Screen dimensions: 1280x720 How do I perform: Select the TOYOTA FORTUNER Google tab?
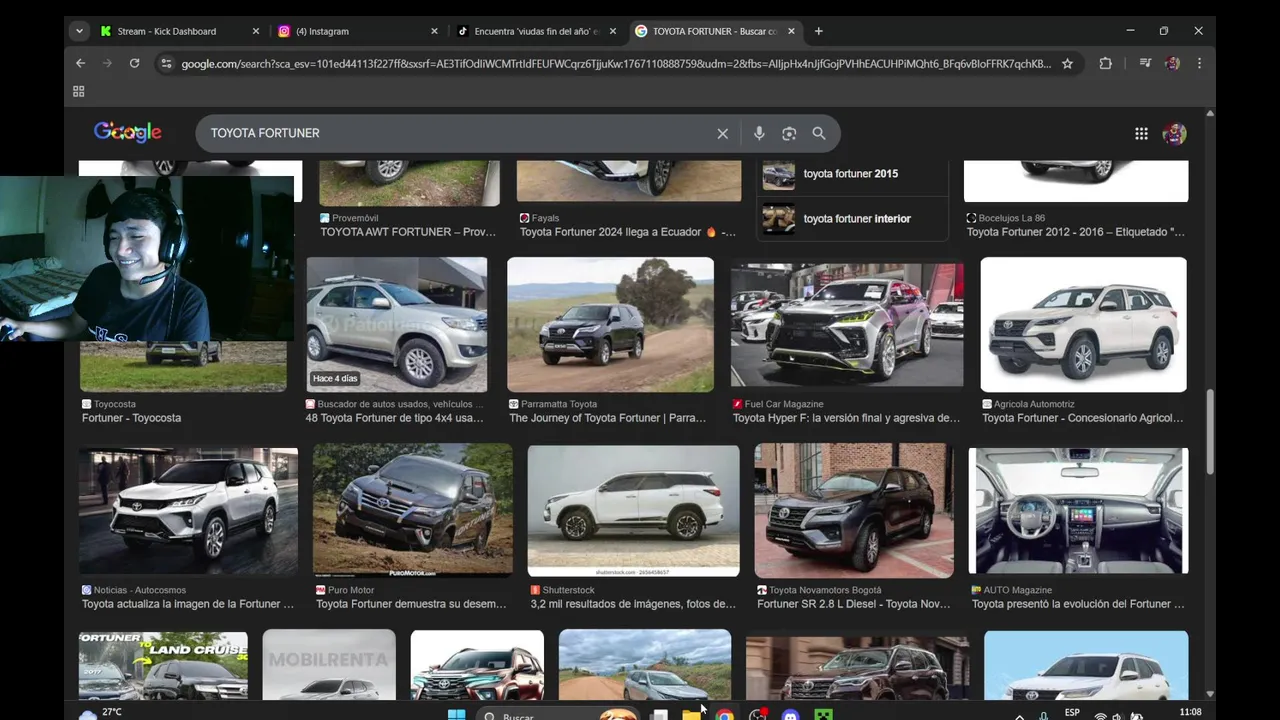point(715,31)
